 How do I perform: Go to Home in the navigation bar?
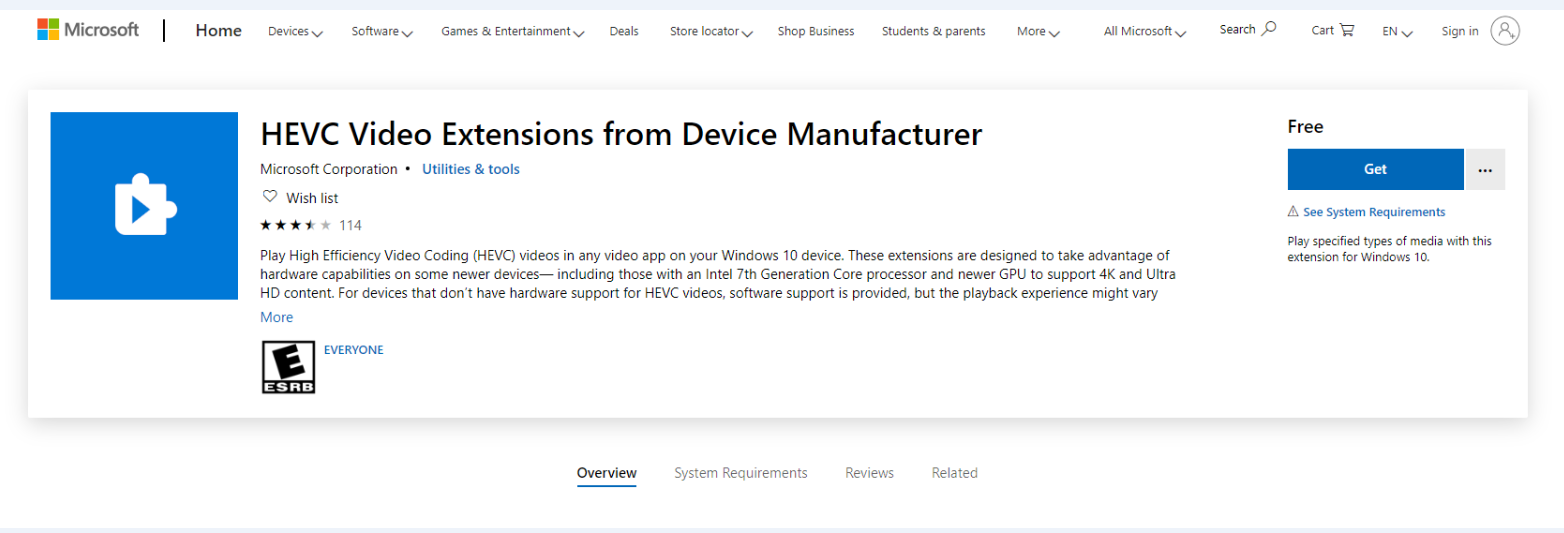point(218,30)
